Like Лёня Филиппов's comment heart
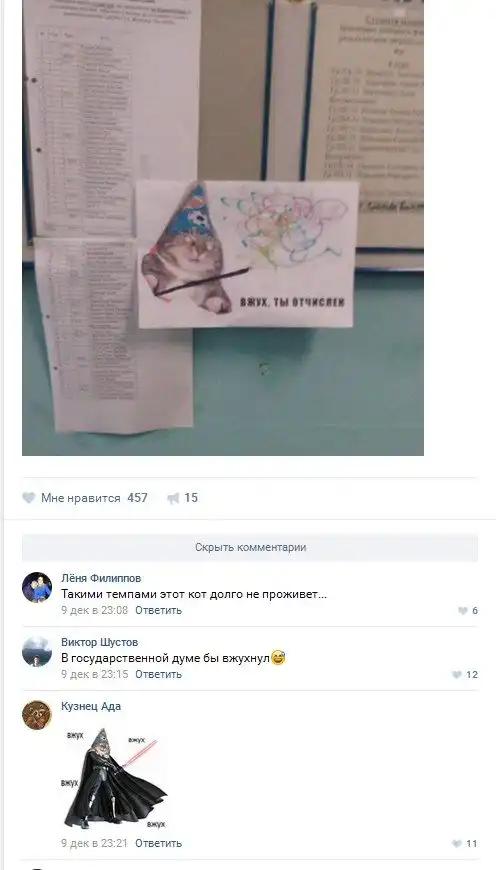496x870 pixels. tap(462, 611)
